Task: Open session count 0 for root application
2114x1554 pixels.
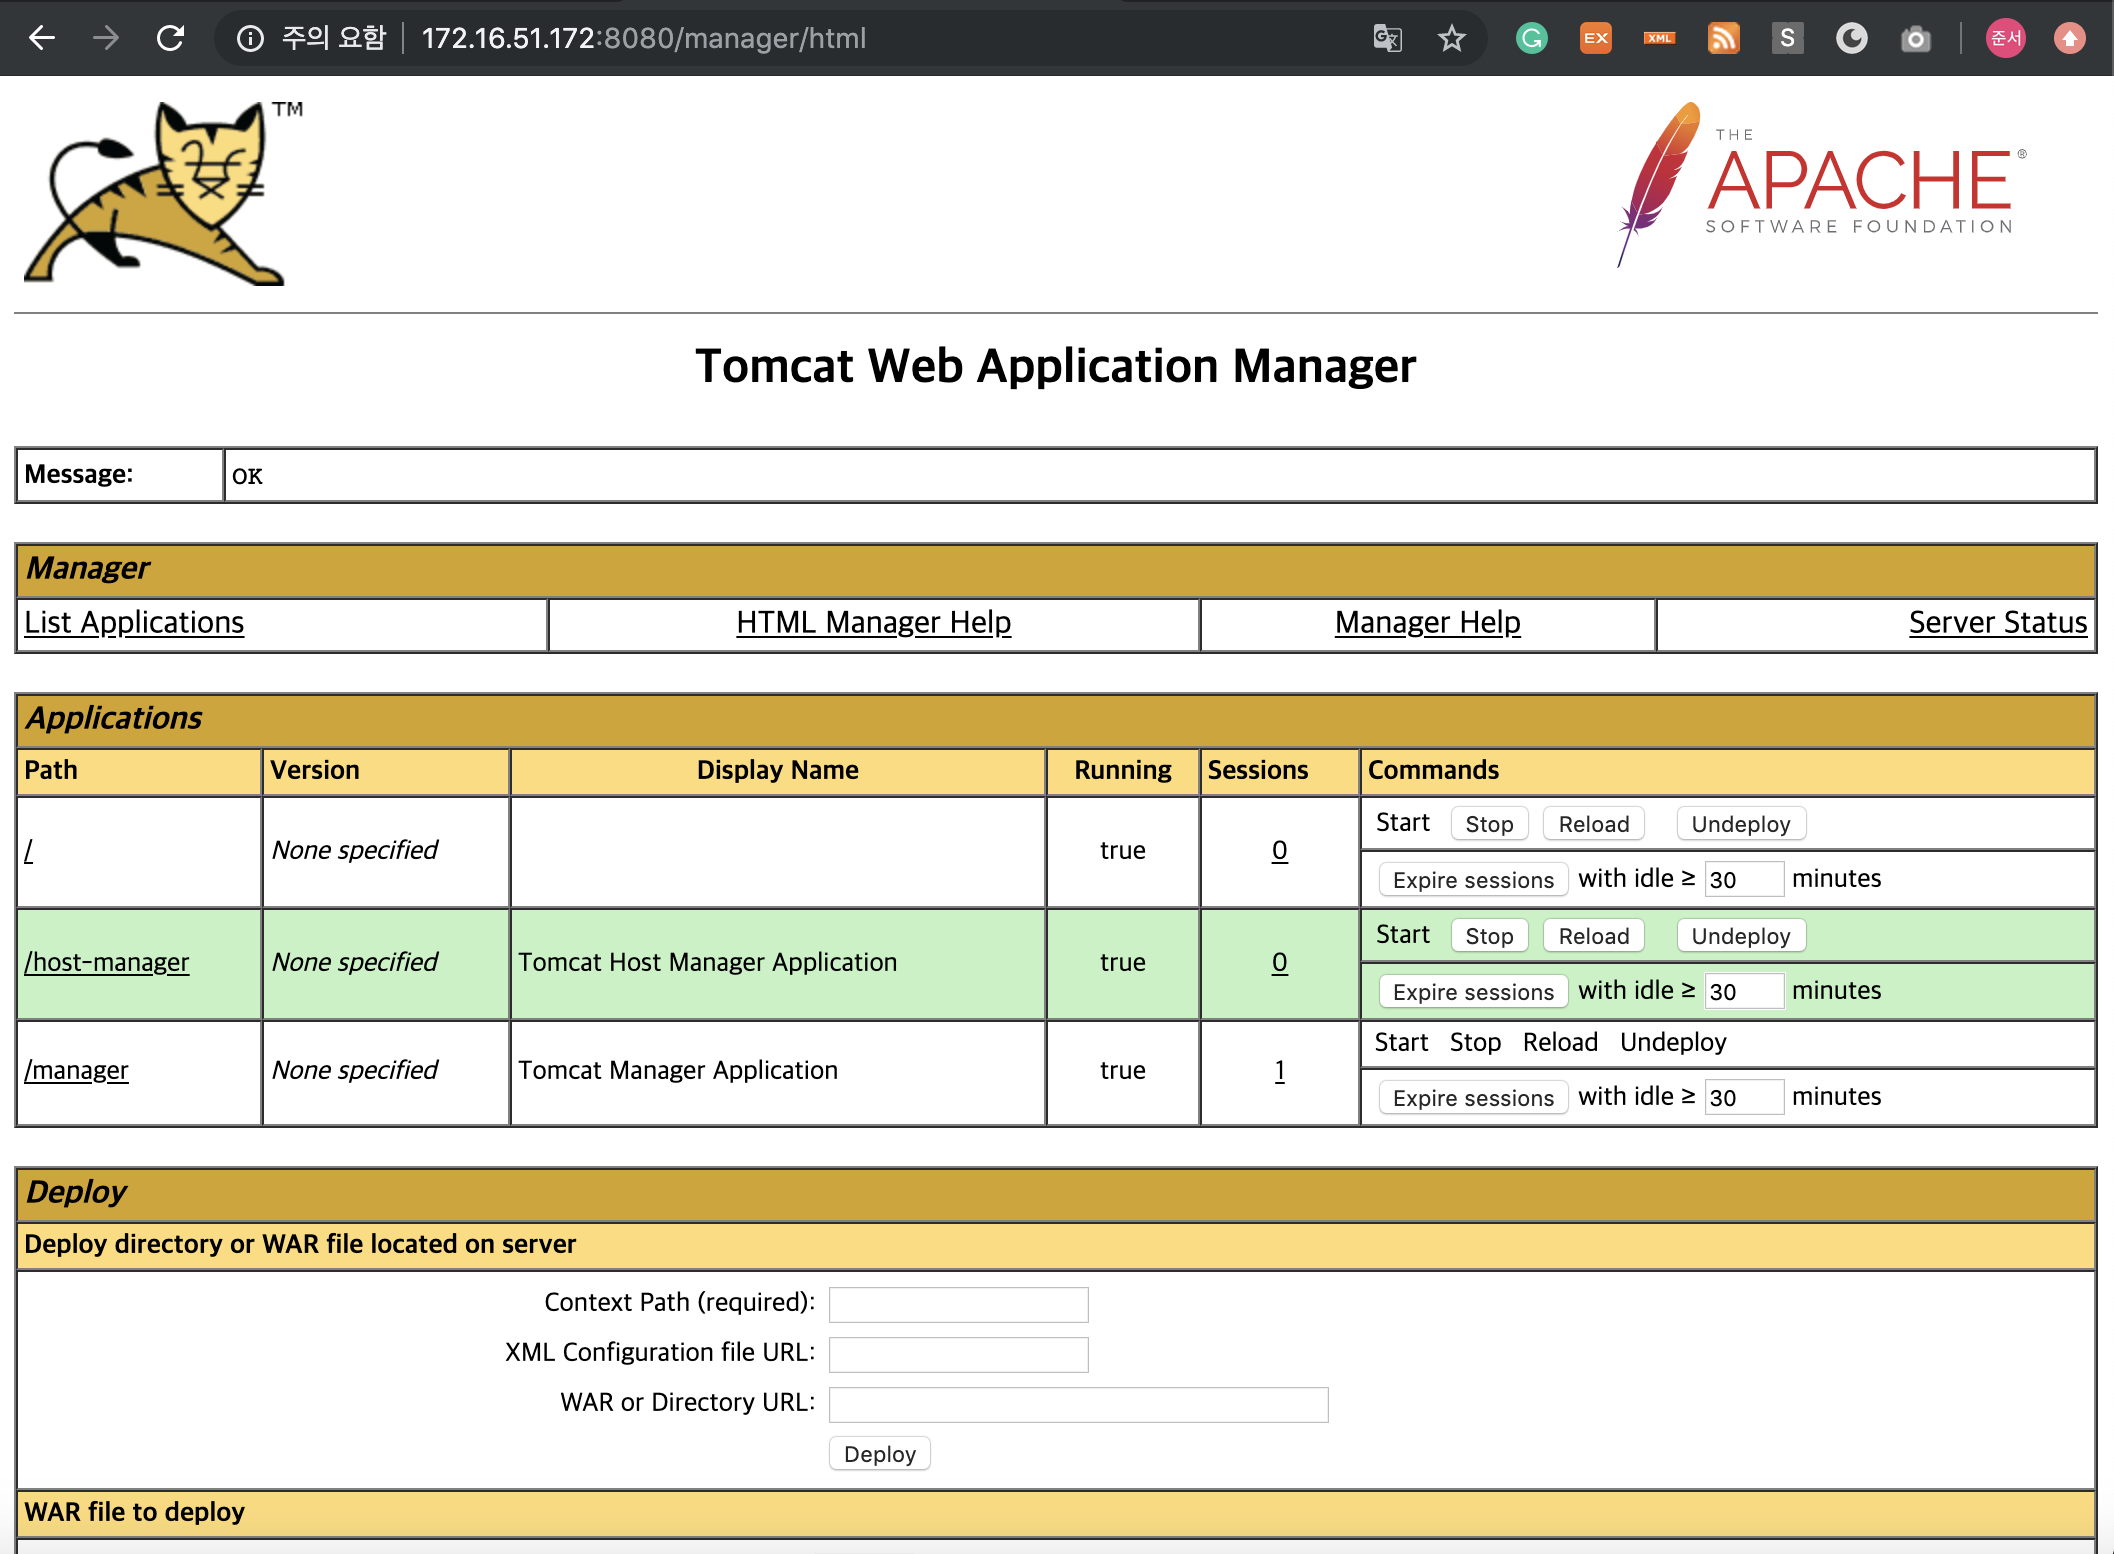Action: (x=1279, y=850)
